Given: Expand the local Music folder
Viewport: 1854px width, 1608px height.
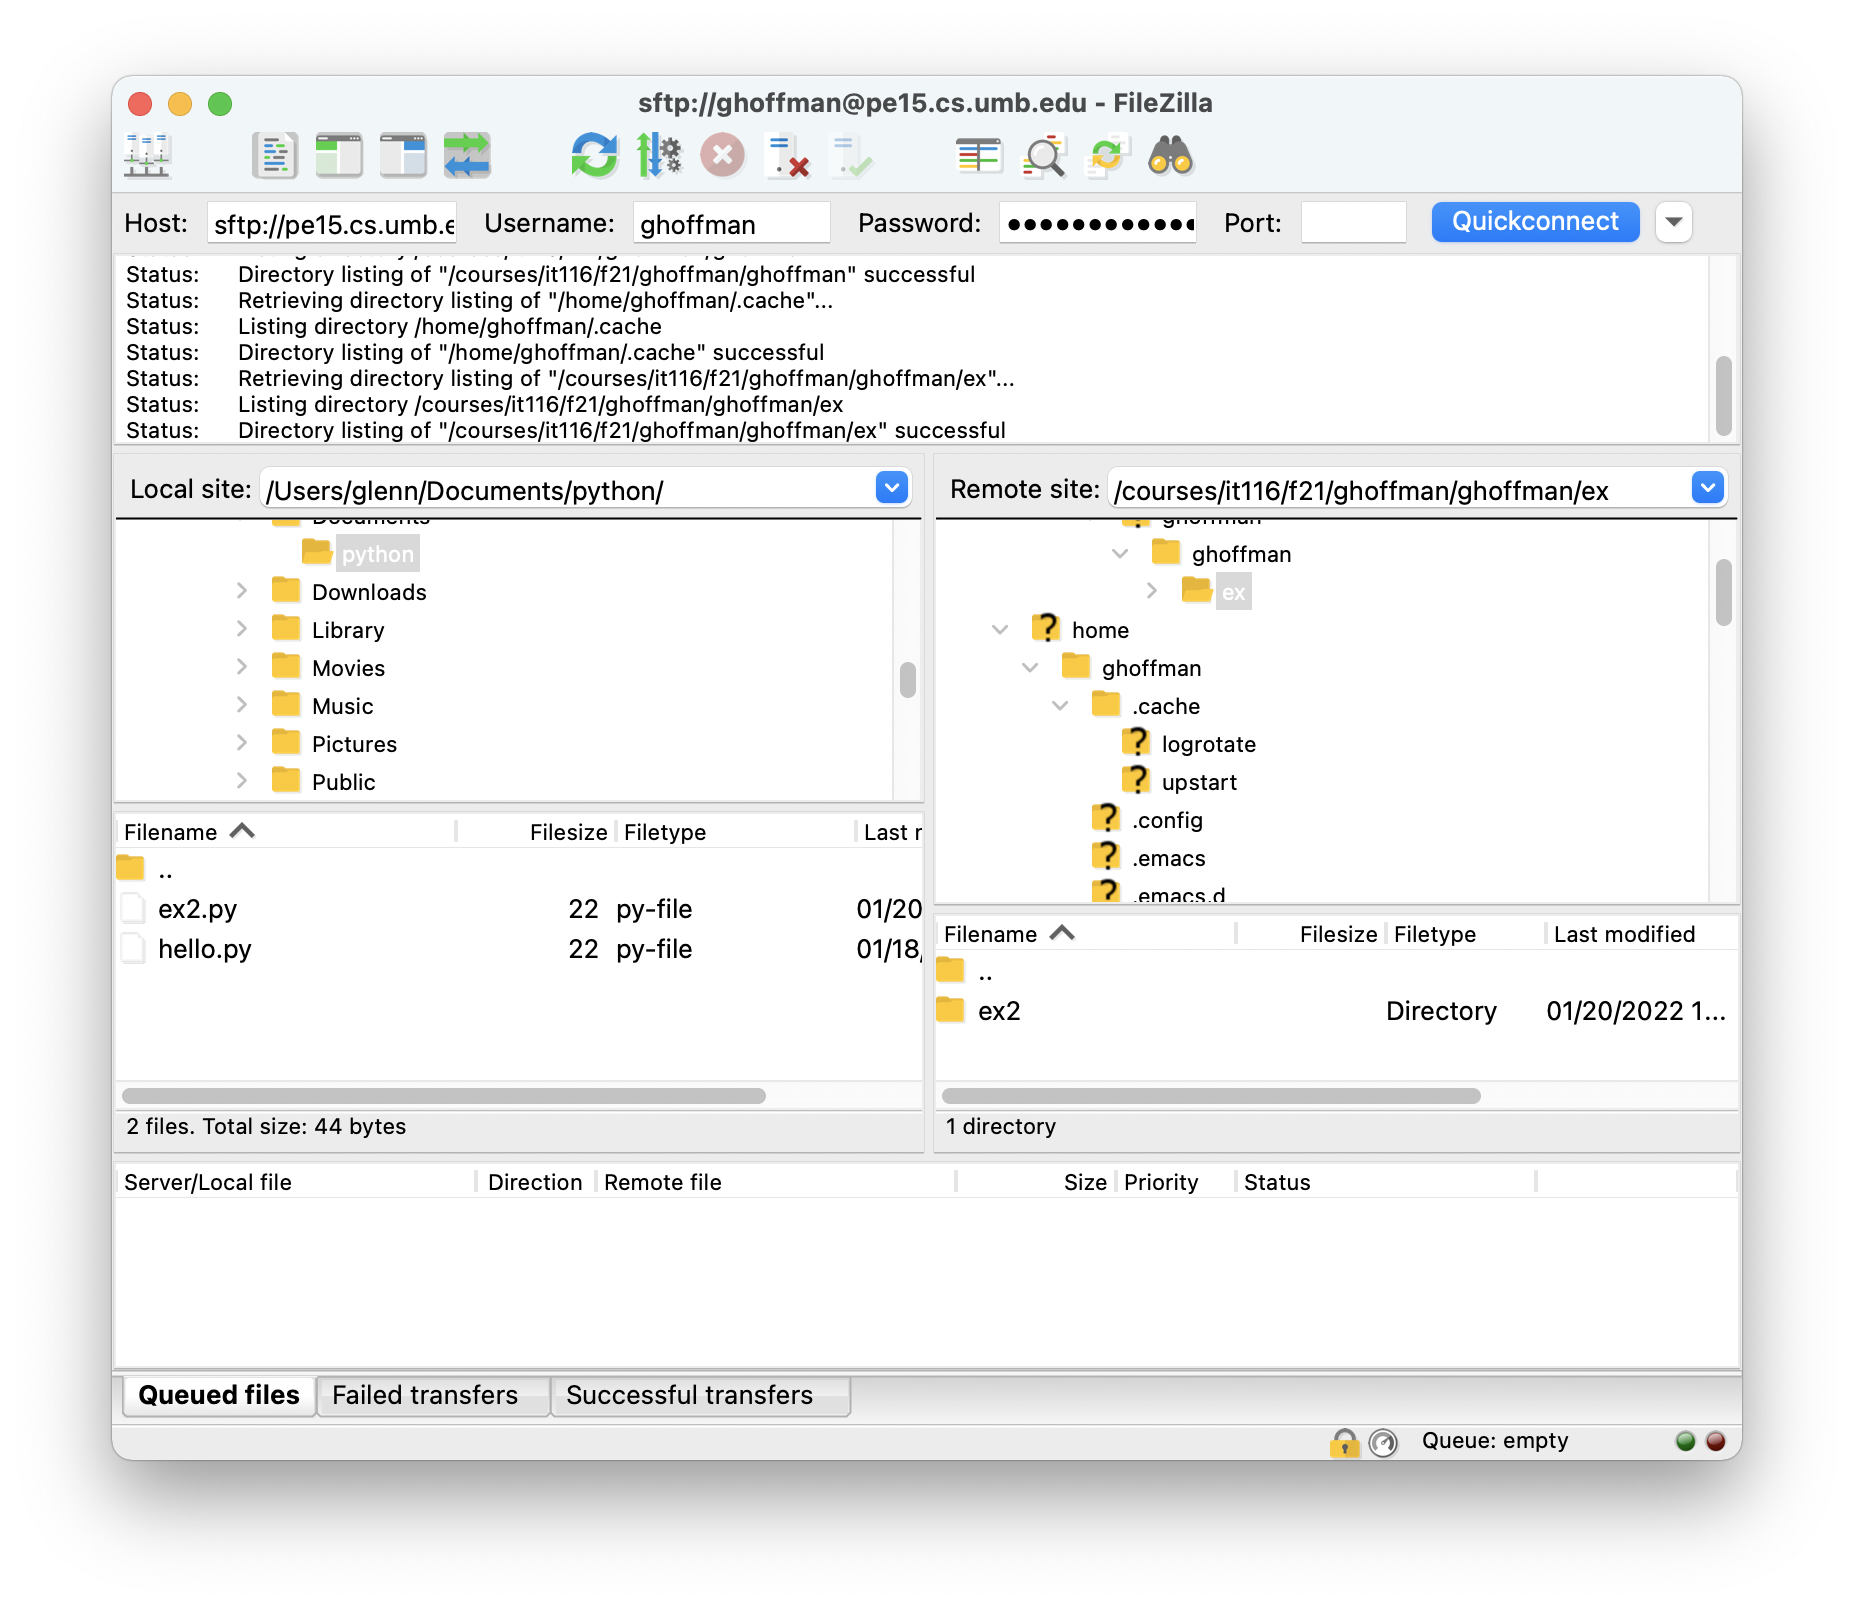Looking at the screenshot, I should [x=241, y=705].
